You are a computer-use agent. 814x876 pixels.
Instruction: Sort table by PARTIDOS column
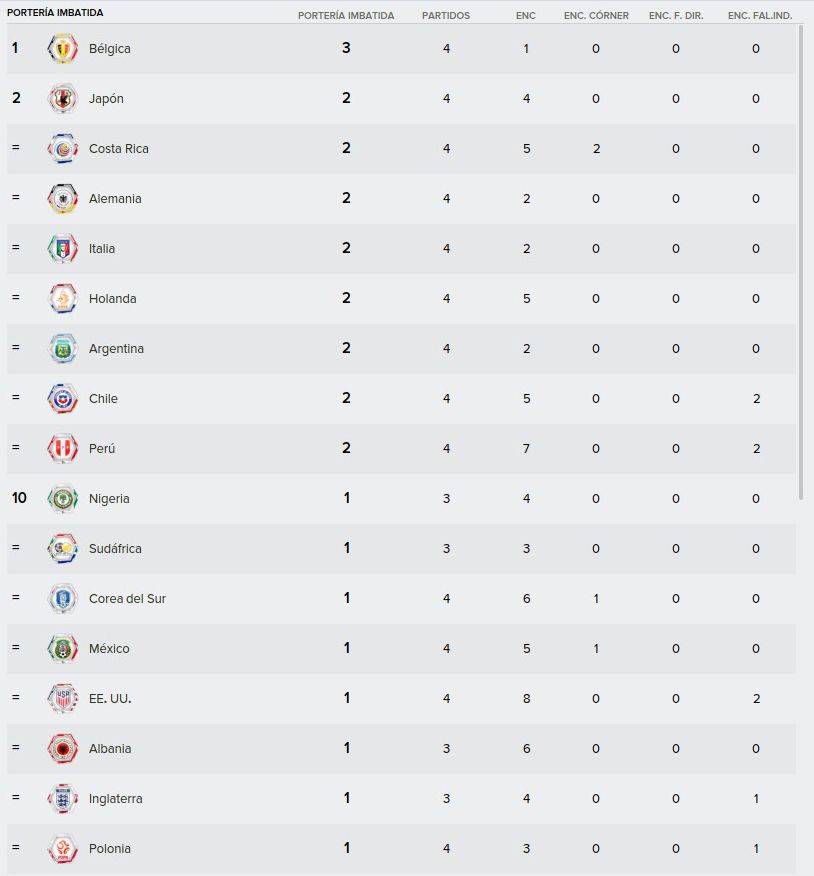click(x=446, y=16)
